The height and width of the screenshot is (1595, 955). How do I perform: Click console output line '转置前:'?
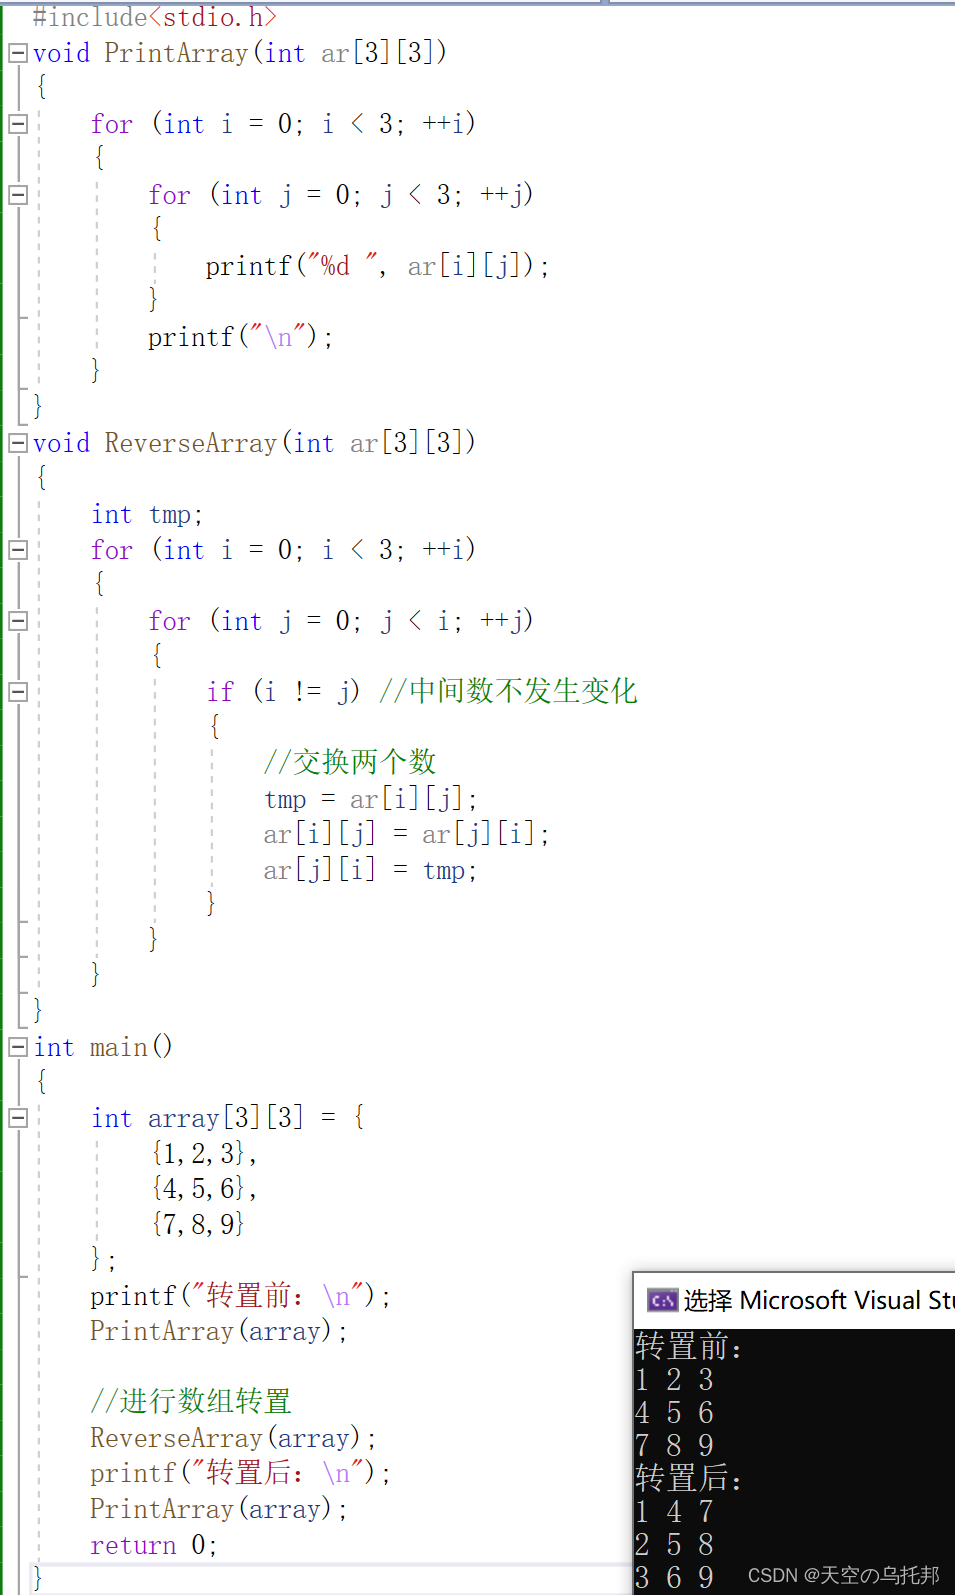click(x=689, y=1347)
